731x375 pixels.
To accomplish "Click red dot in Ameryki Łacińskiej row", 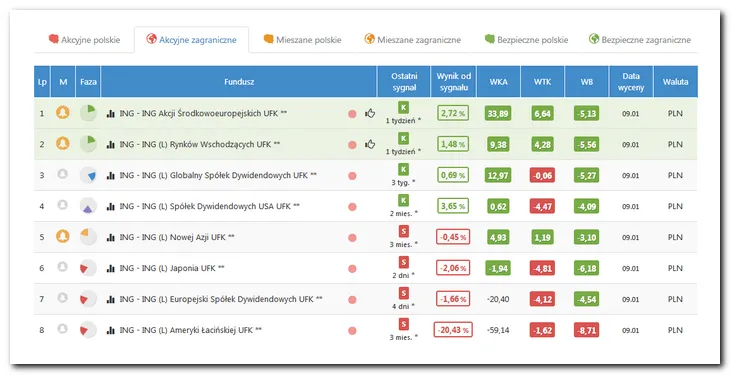I will pos(352,331).
